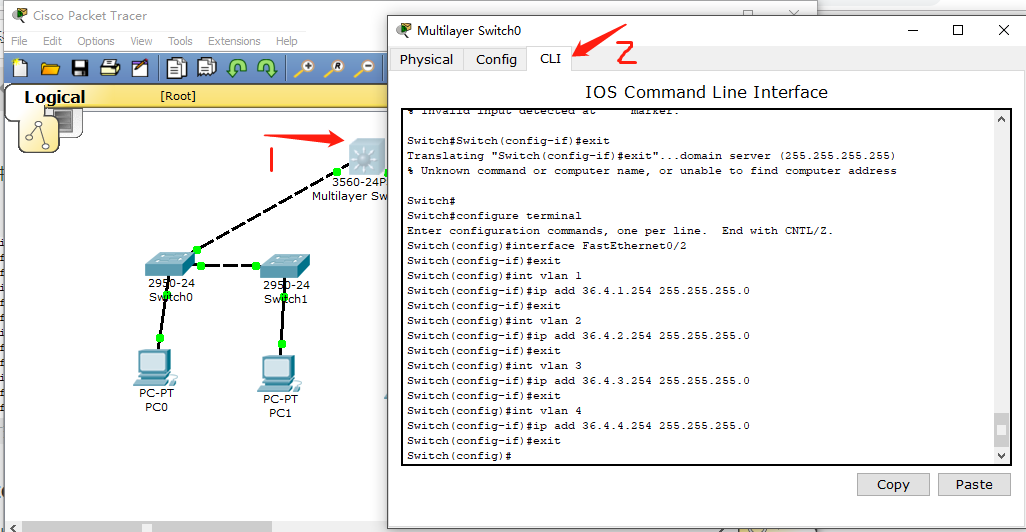Select the 3560-24PS multilayer switch device
The width and height of the screenshot is (1026, 532).
tap(365, 157)
